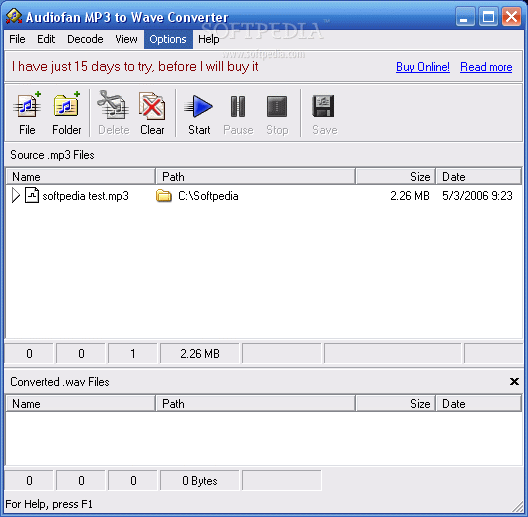Screen dimensions: 528x517
Task: Click the converted files Size column header
Action: pyautogui.click(x=396, y=403)
